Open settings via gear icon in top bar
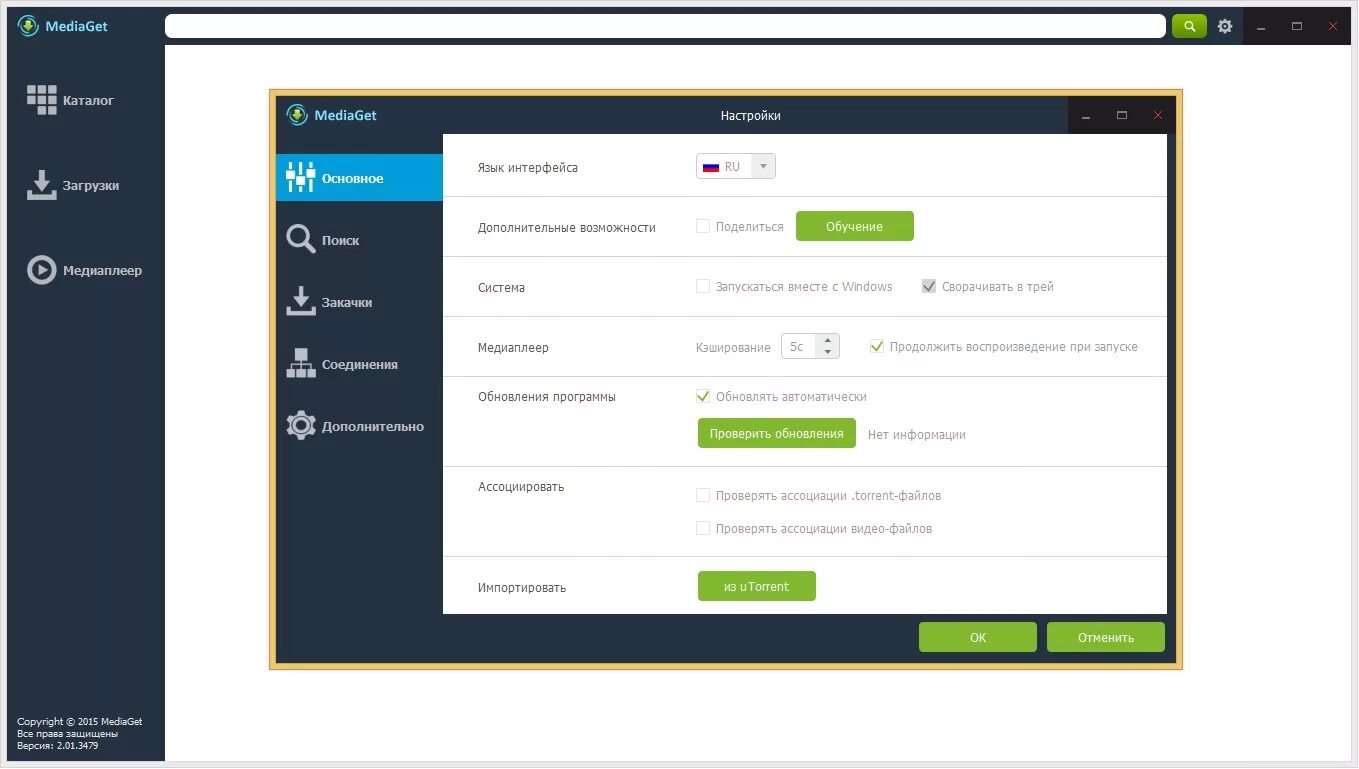Image resolution: width=1359 pixels, height=769 pixels. click(1225, 27)
